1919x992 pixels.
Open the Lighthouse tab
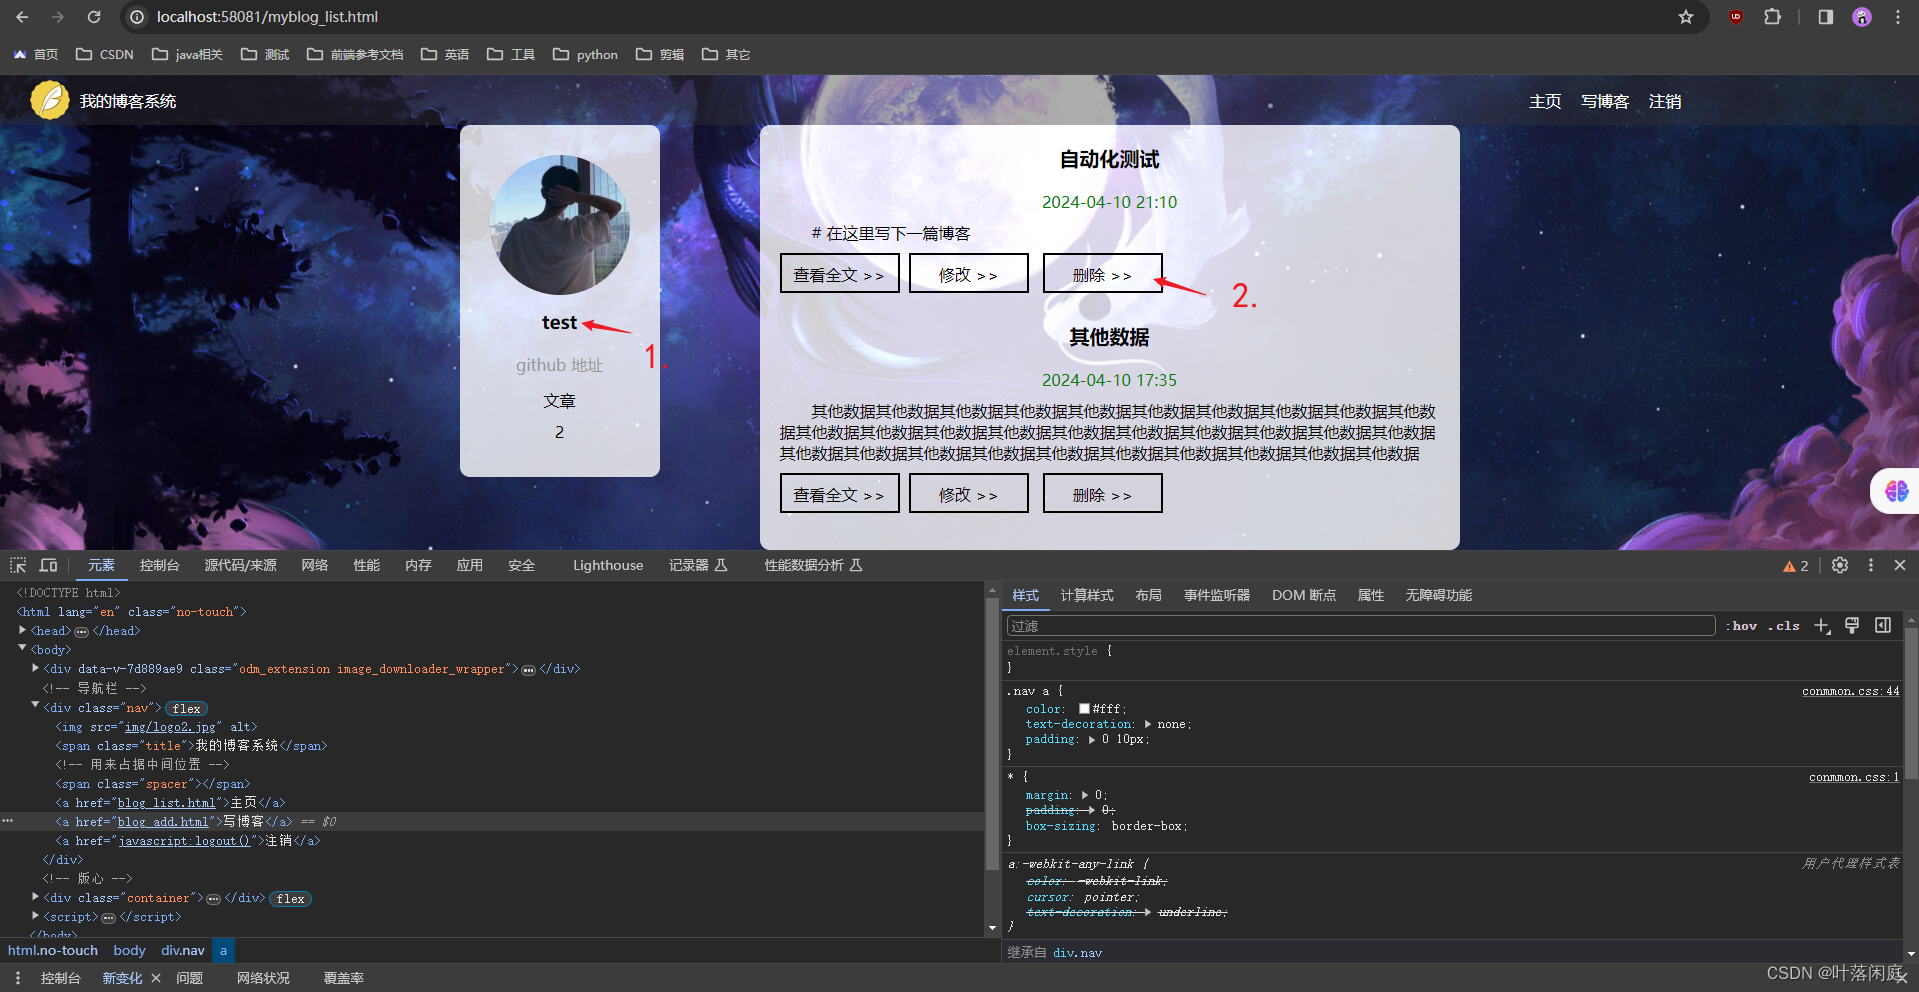coord(608,565)
